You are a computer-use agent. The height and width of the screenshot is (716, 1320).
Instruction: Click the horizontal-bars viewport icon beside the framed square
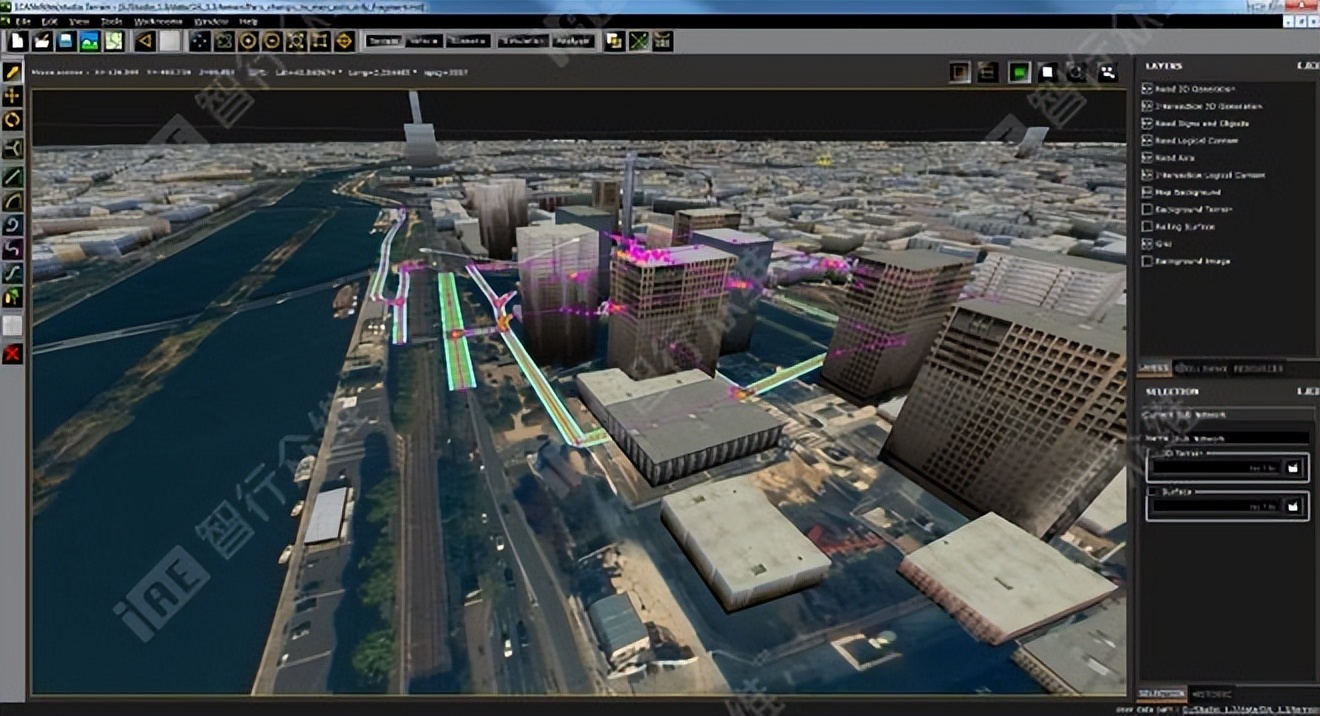[988, 72]
